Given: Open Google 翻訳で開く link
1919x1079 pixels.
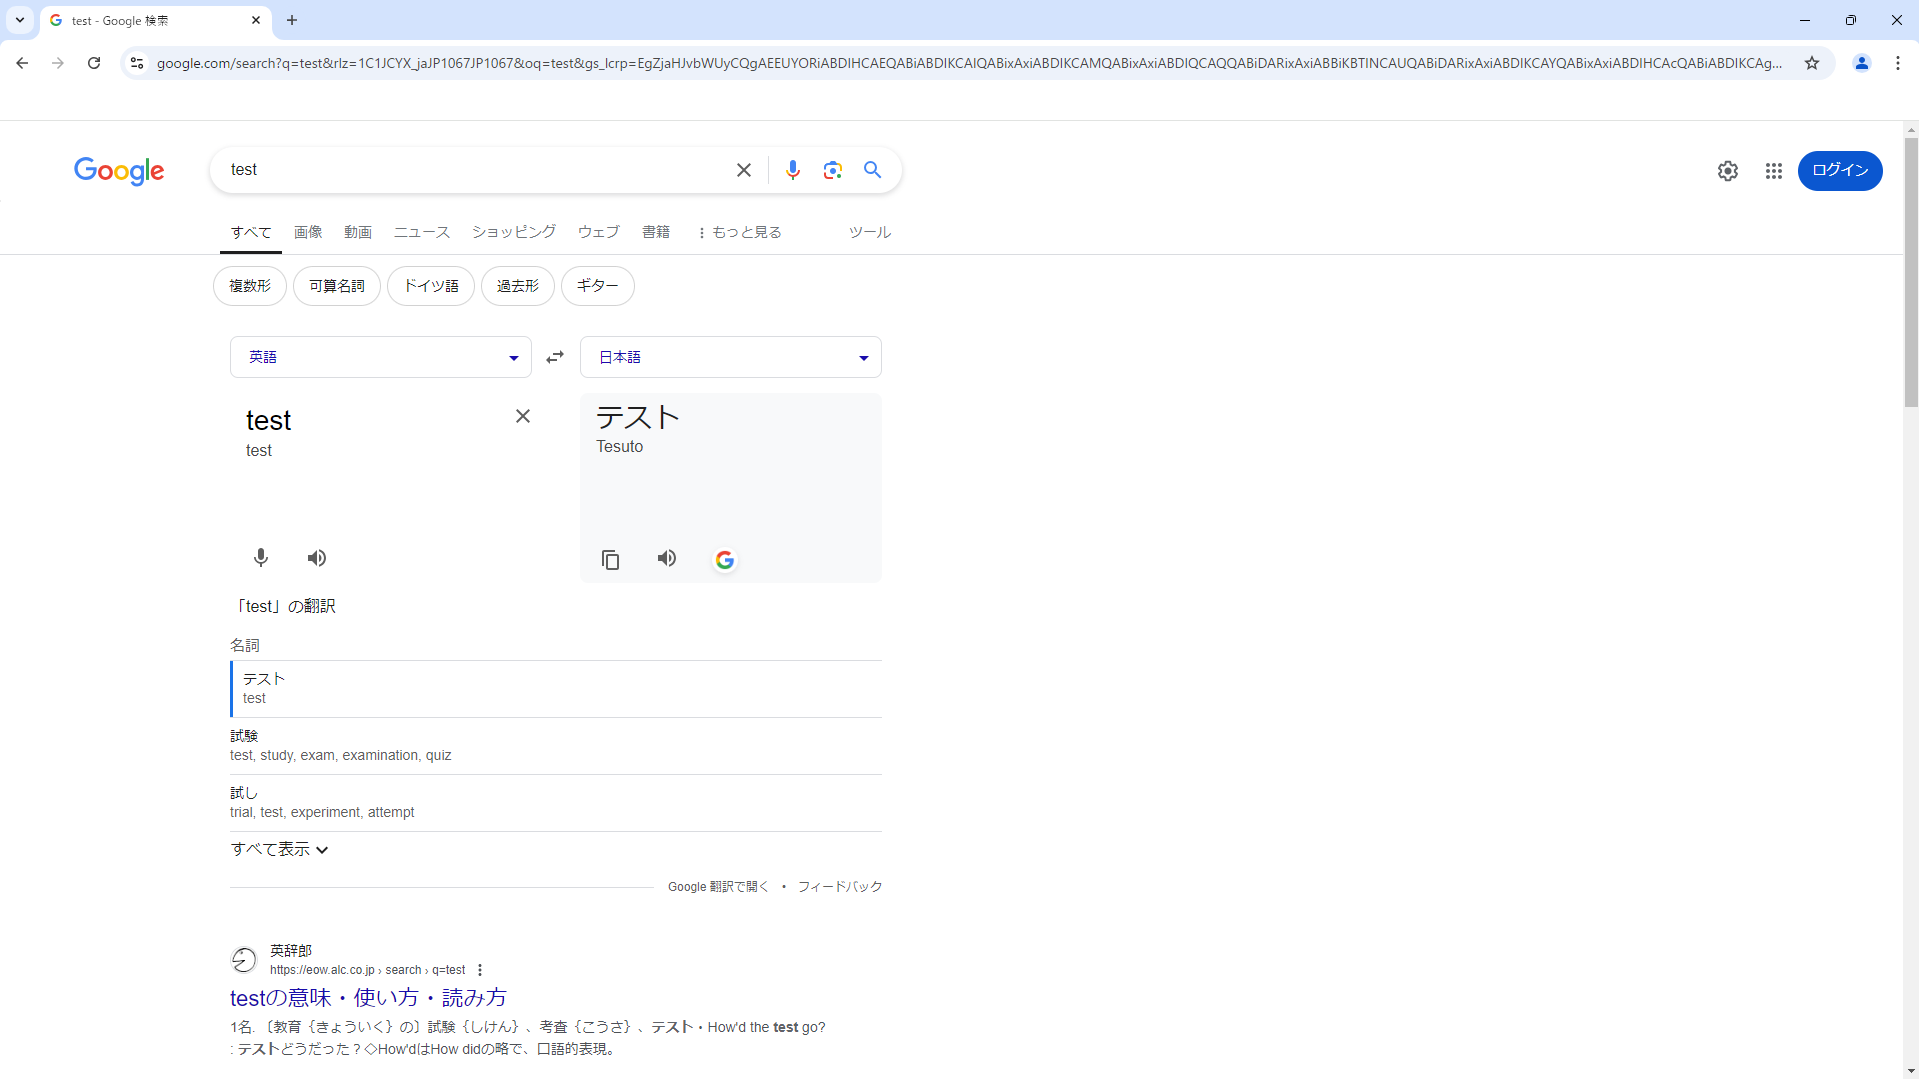Looking at the screenshot, I should 718,887.
